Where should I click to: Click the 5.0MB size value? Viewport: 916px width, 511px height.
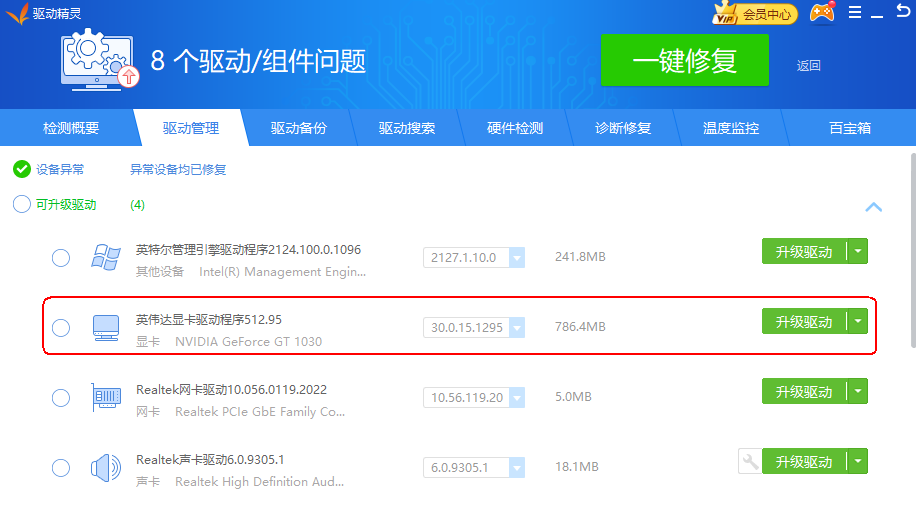(573, 397)
